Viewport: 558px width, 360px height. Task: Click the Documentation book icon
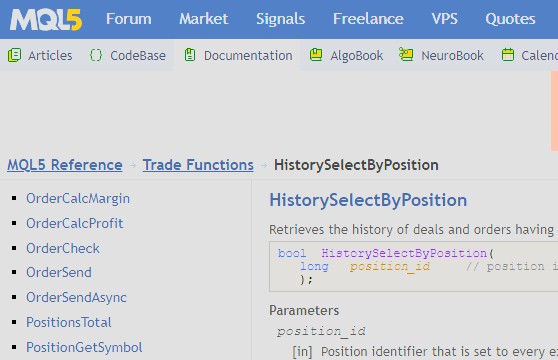(x=190, y=55)
